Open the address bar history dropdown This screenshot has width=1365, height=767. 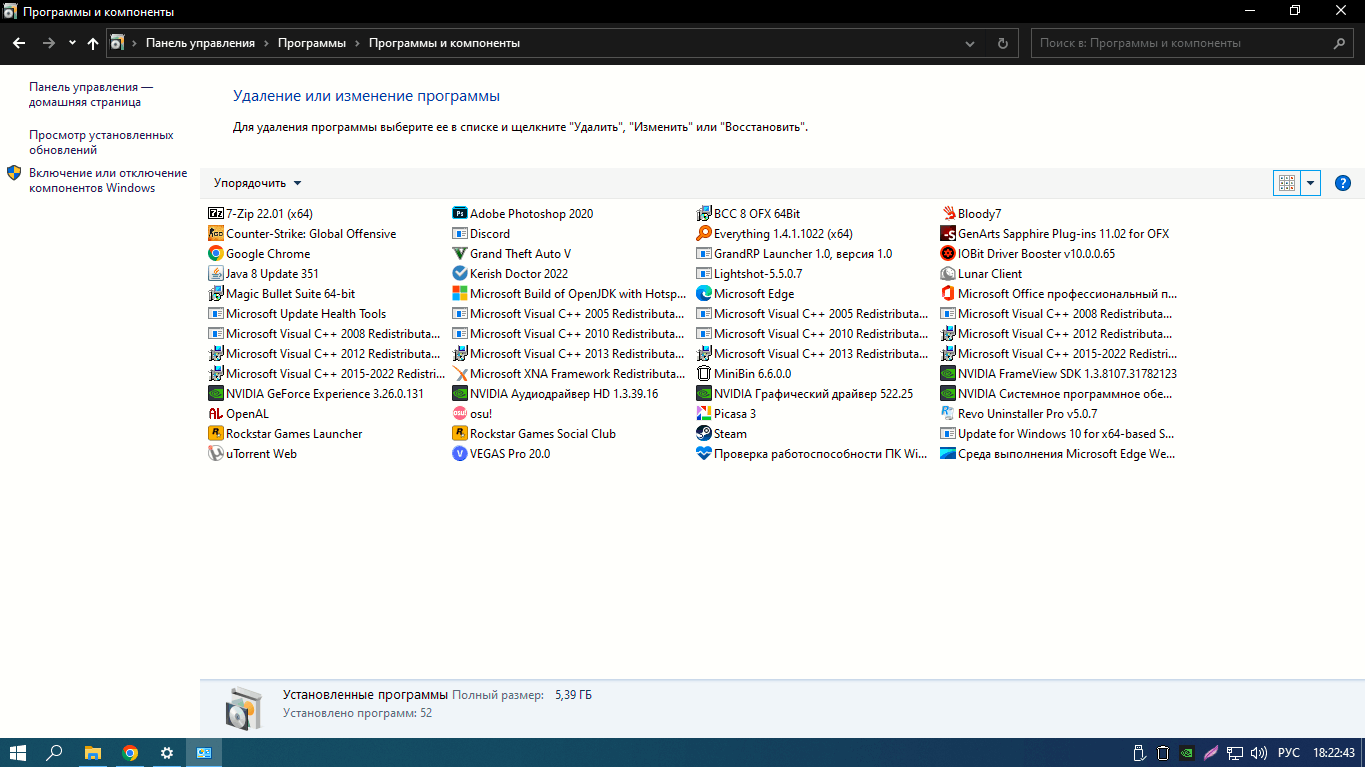pyautogui.click(x=969, y=43)
